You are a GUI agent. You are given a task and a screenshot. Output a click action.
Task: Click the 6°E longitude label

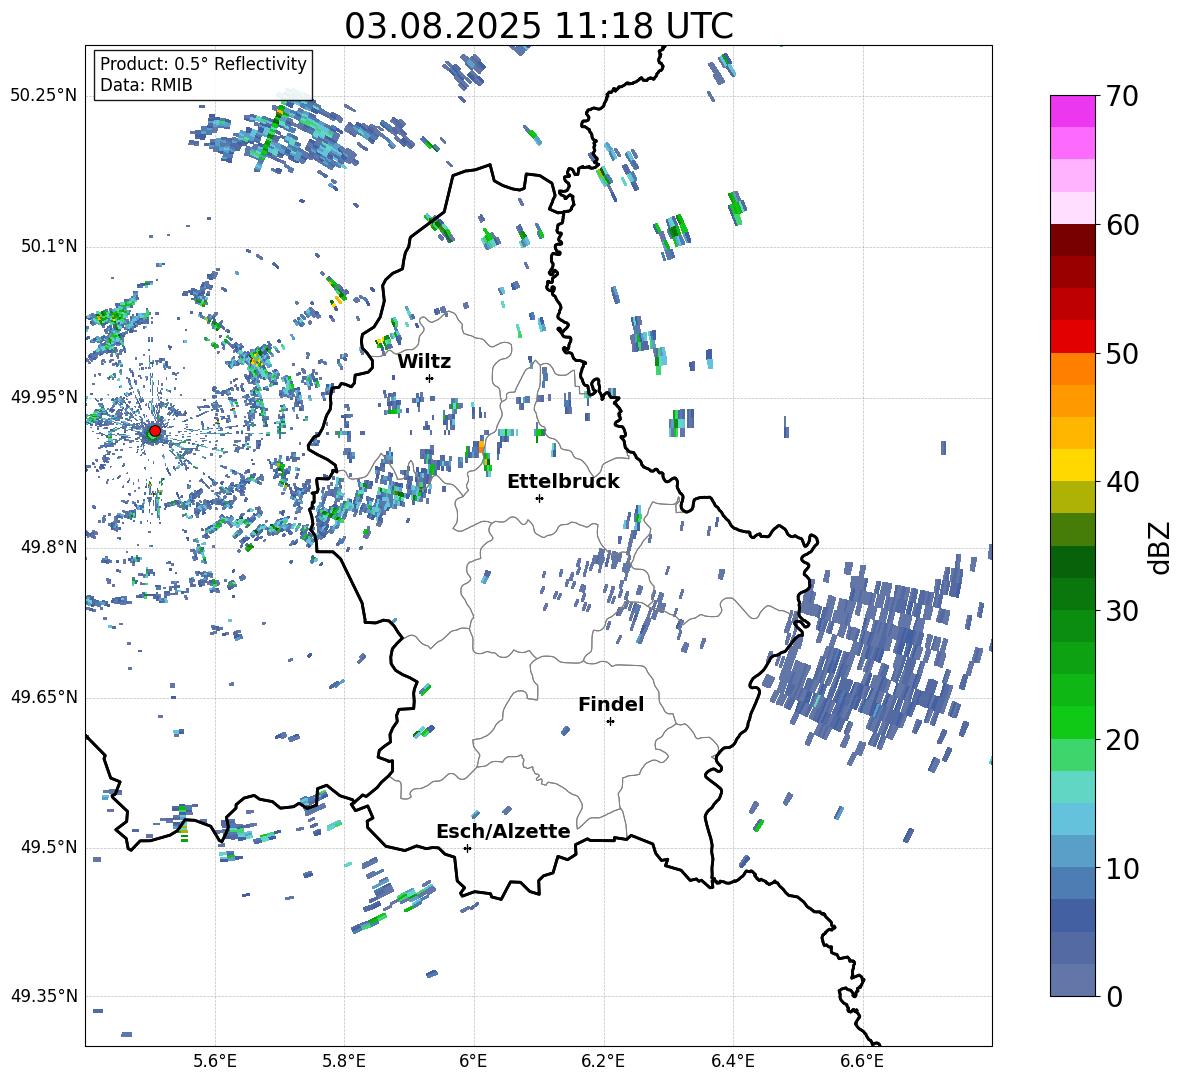(473, 1061)
